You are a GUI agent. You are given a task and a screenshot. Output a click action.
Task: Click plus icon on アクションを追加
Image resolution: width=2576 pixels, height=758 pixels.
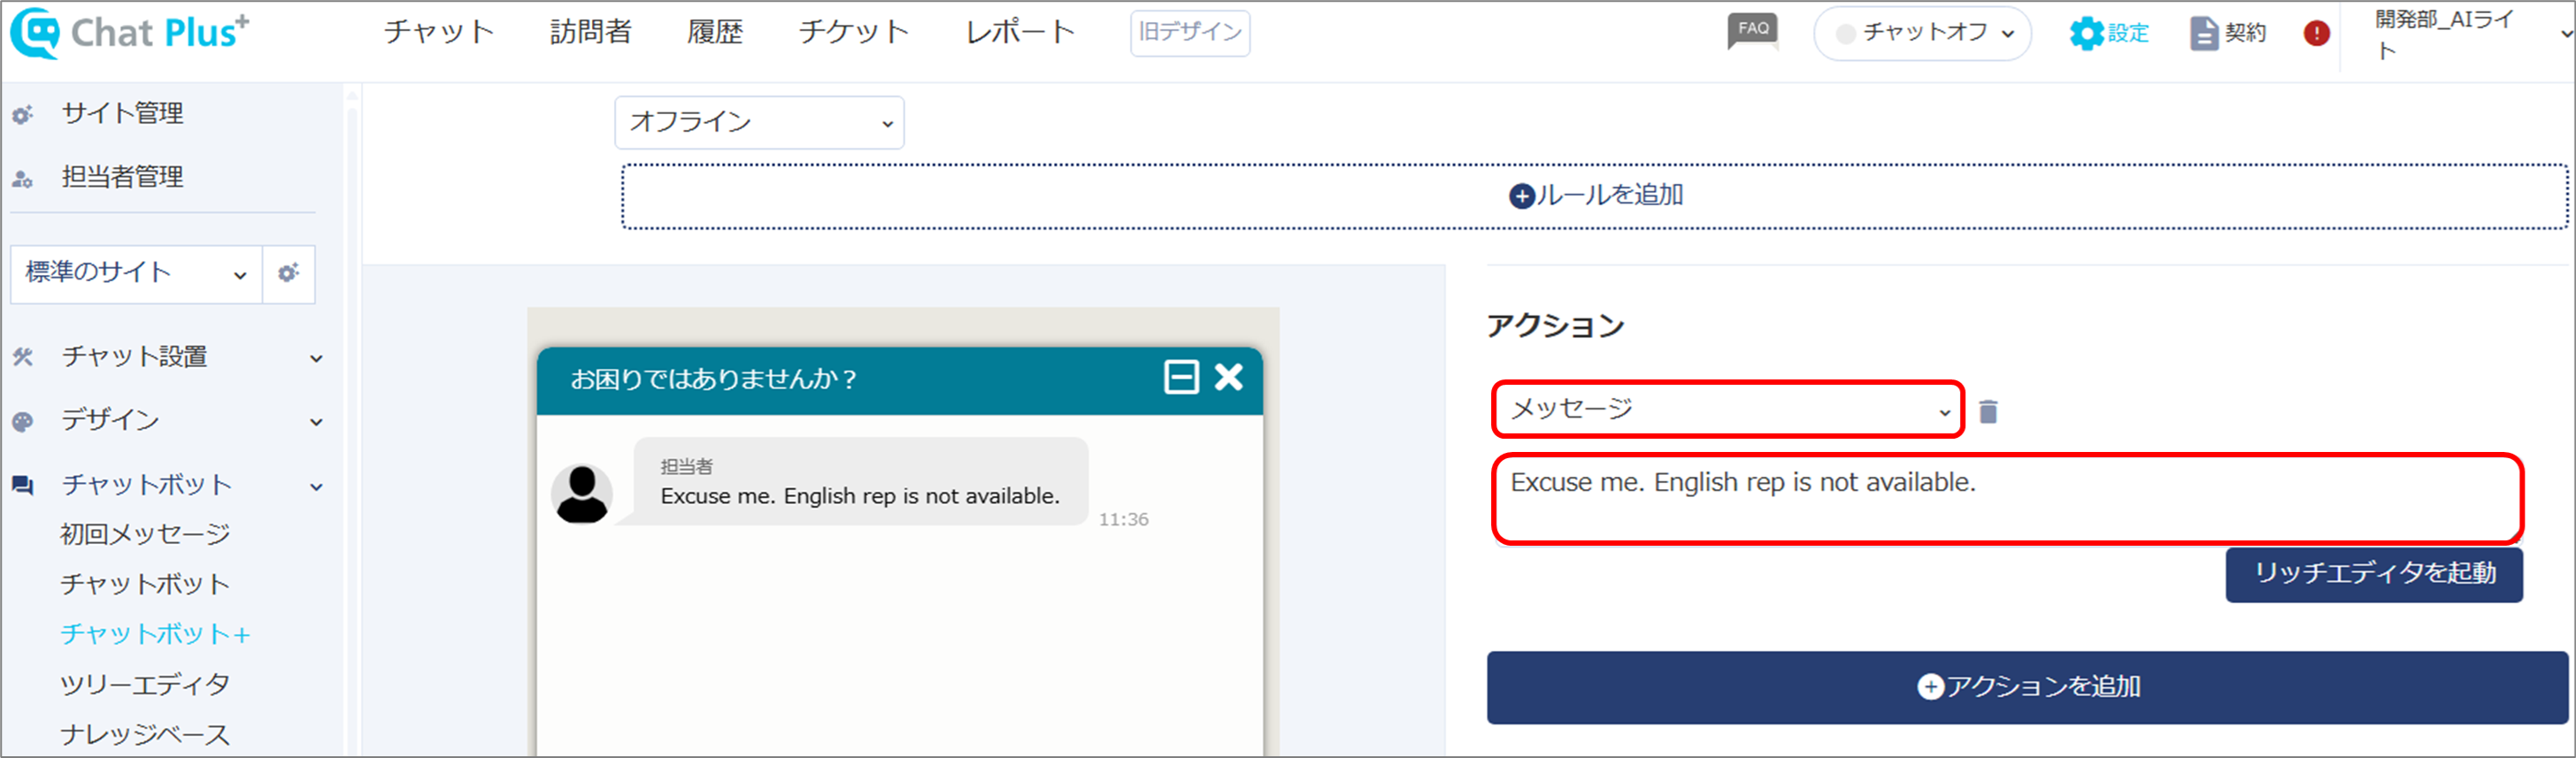(1930, 687)
